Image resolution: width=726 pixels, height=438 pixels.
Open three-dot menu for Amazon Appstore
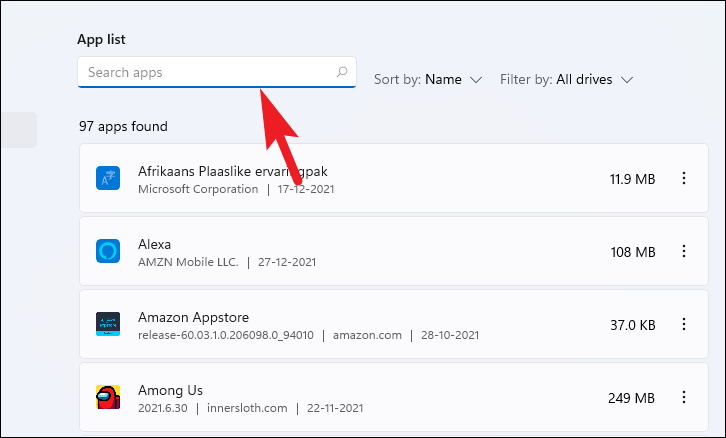point(684,323)
